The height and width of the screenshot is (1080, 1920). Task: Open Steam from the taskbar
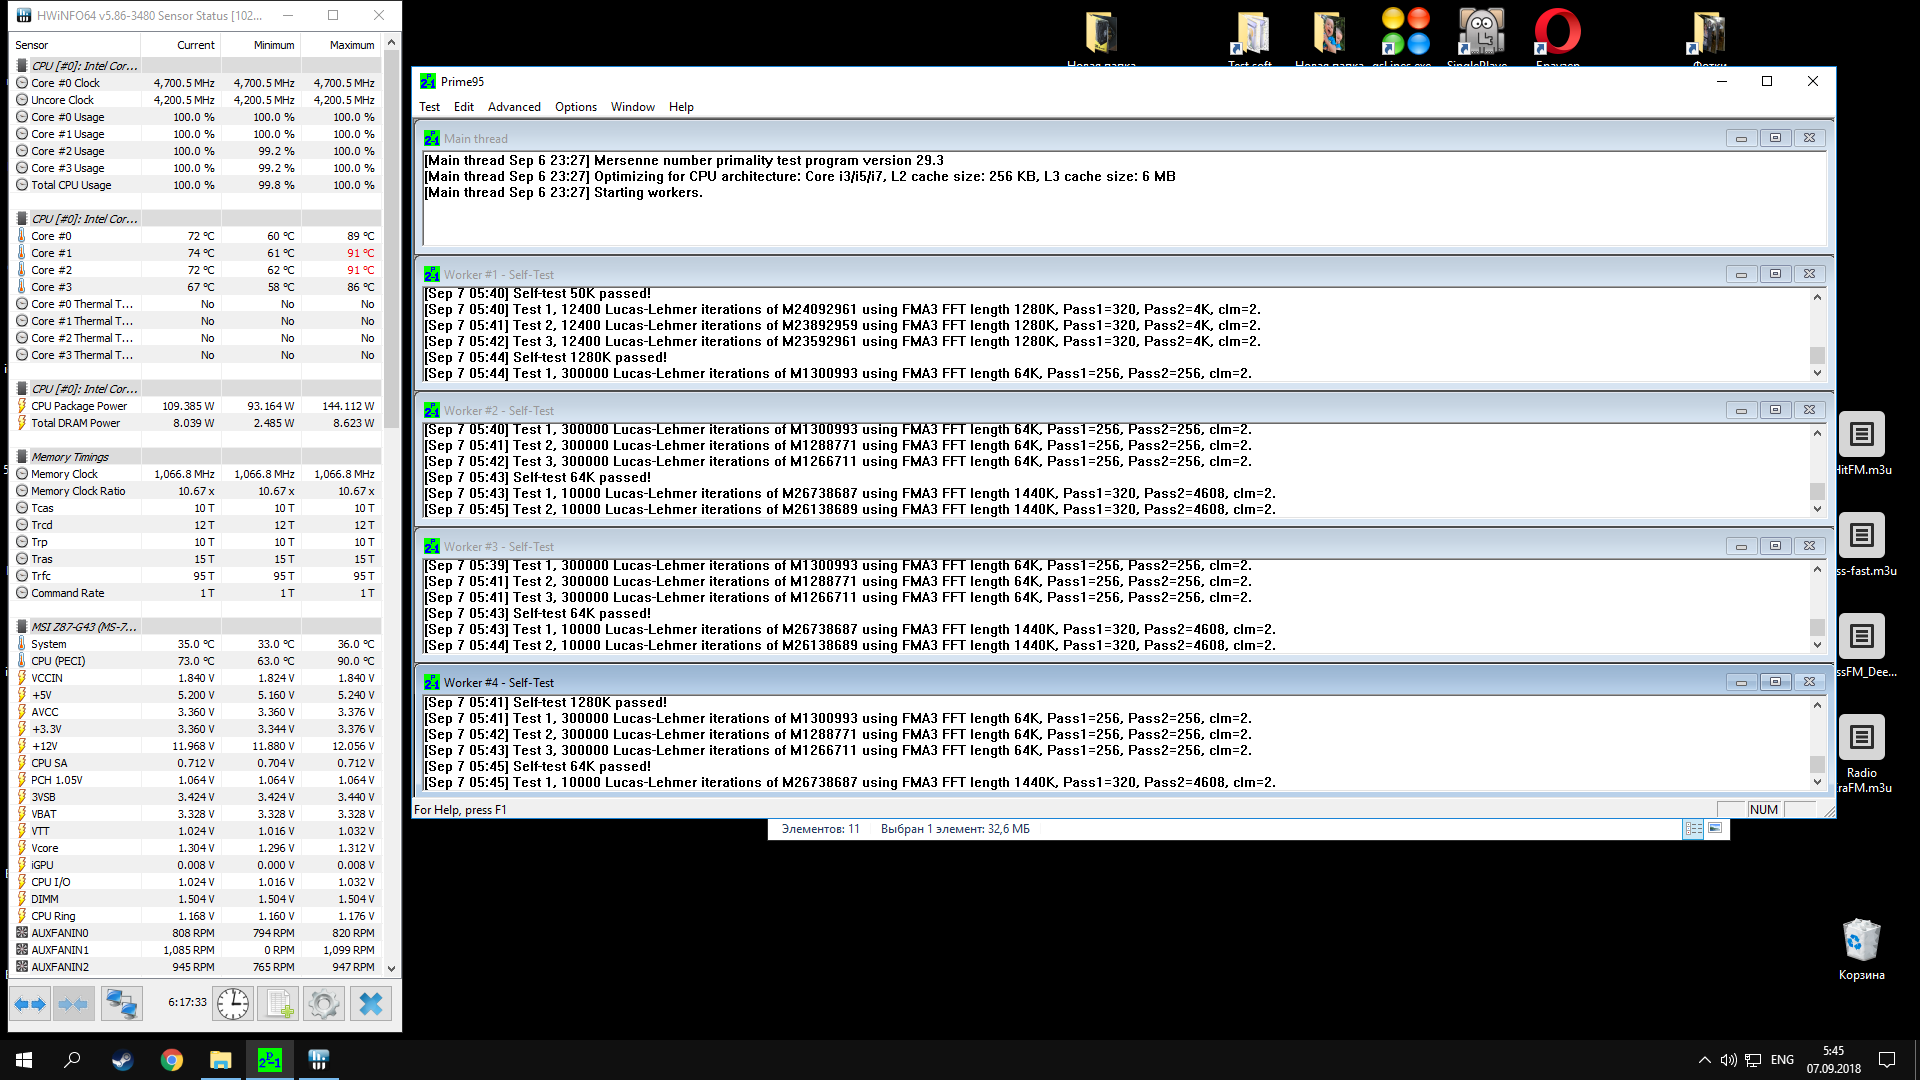coord(122,1060)
